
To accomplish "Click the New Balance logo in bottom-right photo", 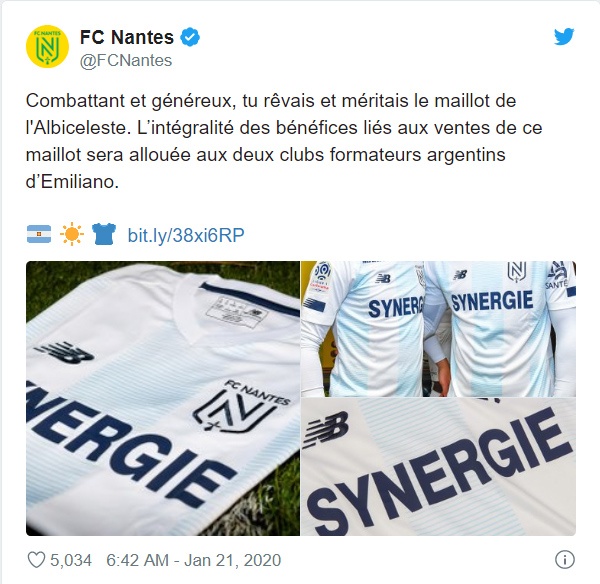I will (326, 430).
